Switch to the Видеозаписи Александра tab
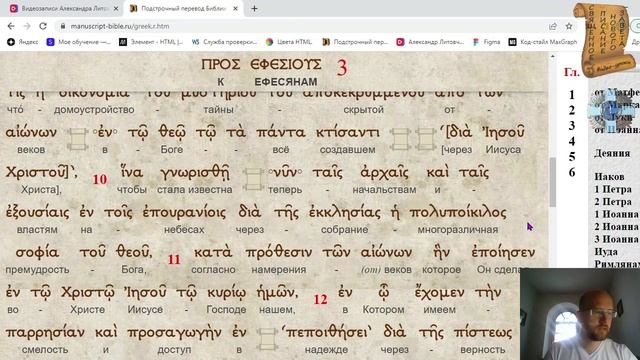The width and height of the screenshot is (640, 360). [x=63, y=8]
